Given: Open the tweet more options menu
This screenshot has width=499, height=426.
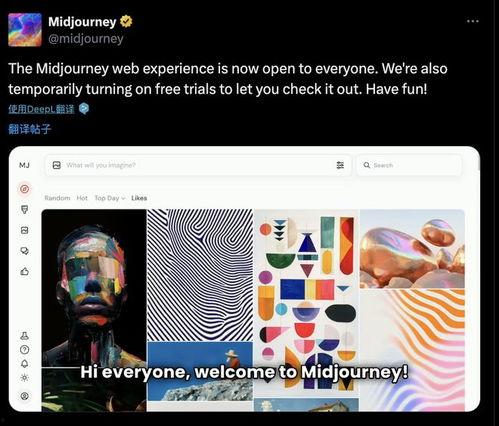Looking at the screenshot, I should (473, 21).
